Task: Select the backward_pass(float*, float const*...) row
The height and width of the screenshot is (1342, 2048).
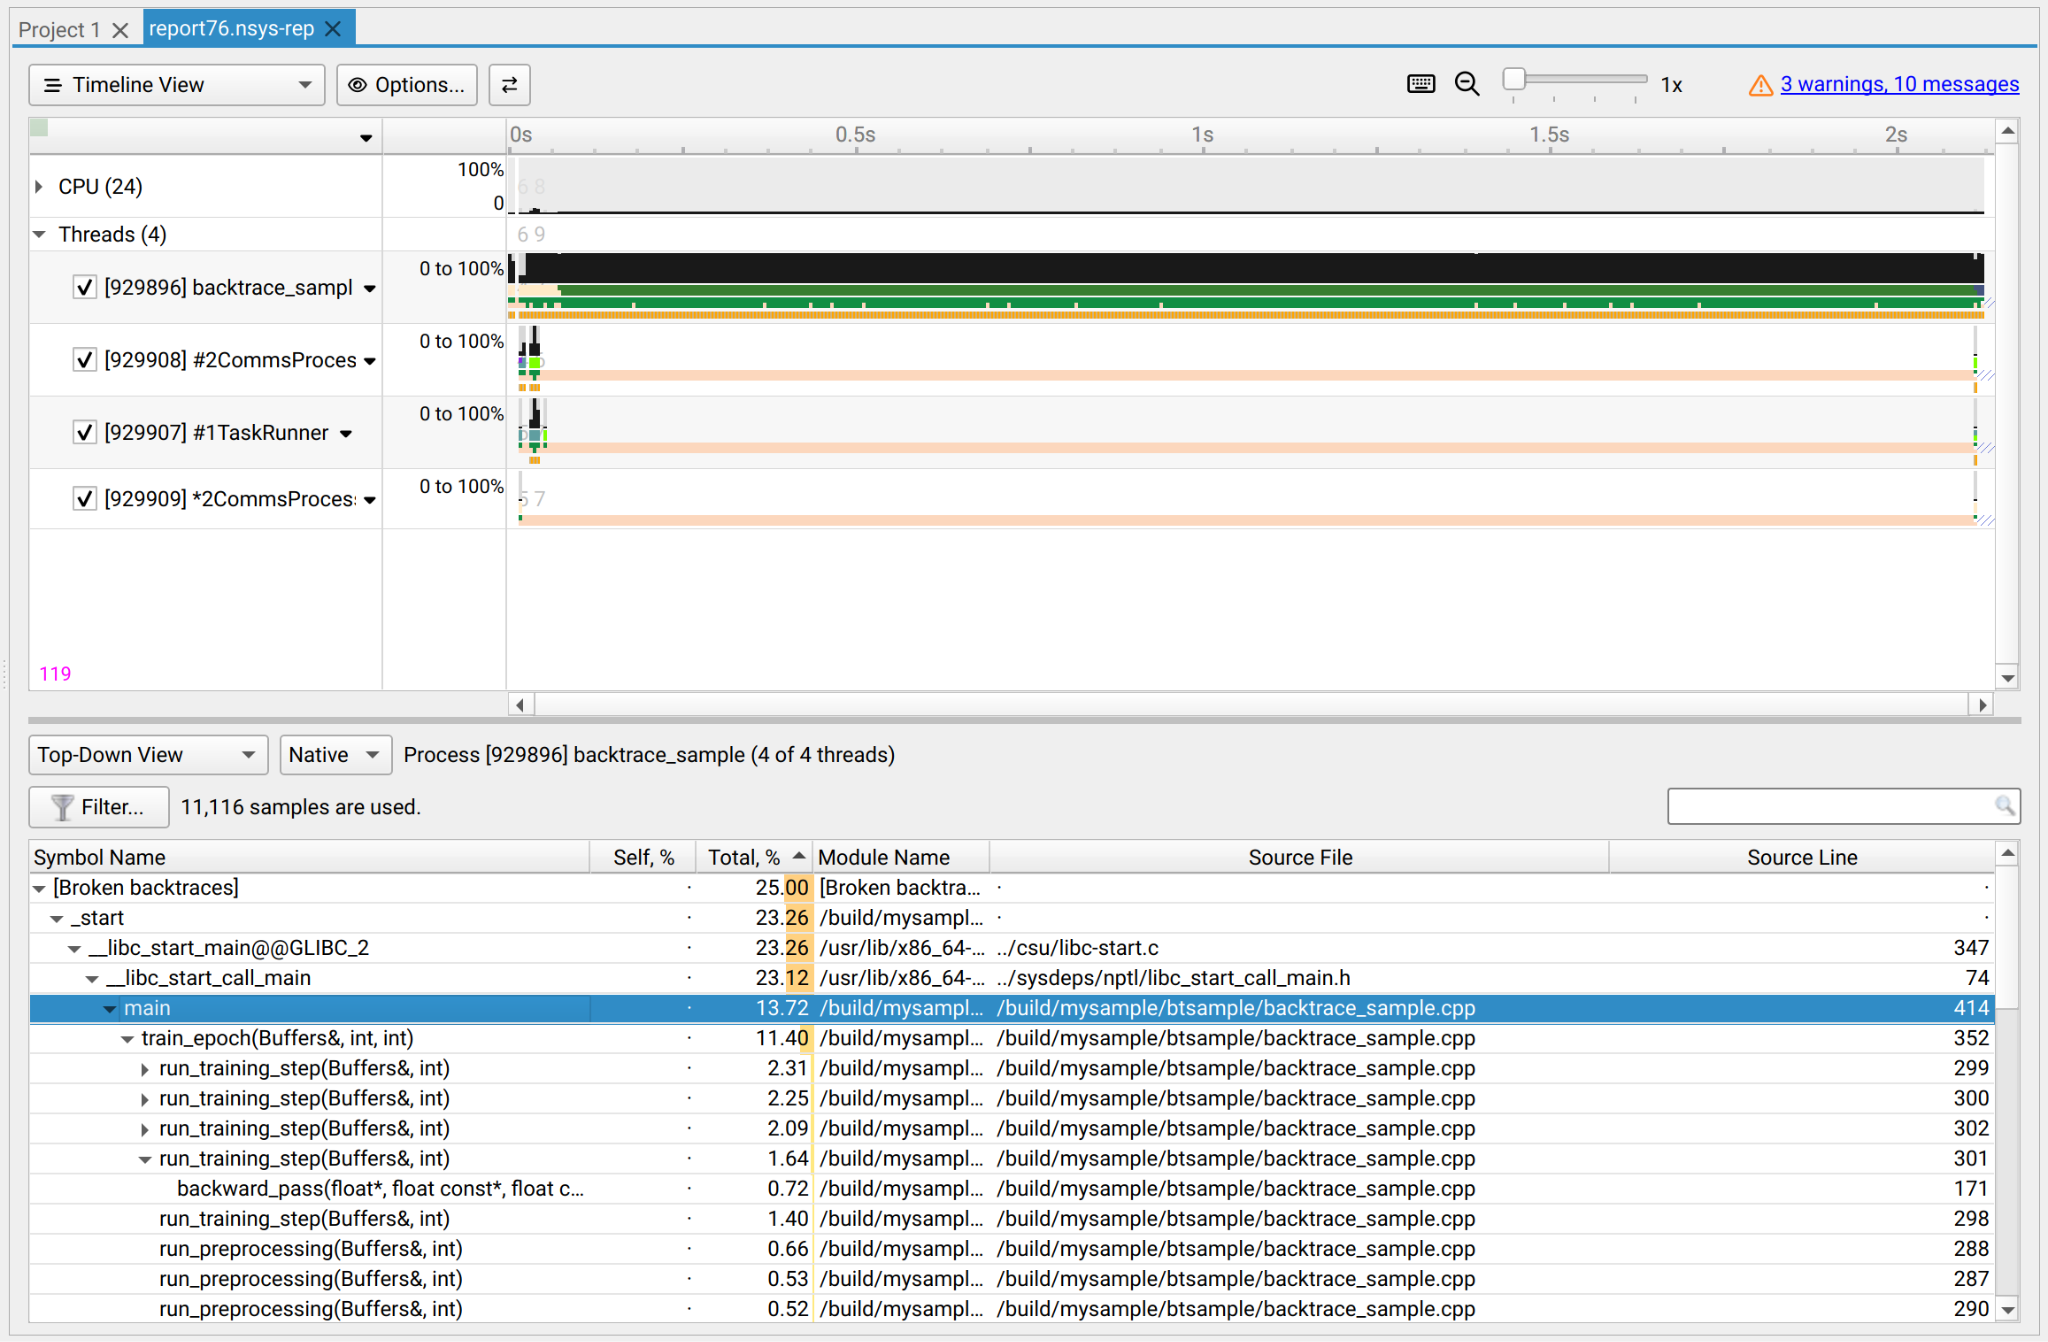Action: (1012, 1189)
